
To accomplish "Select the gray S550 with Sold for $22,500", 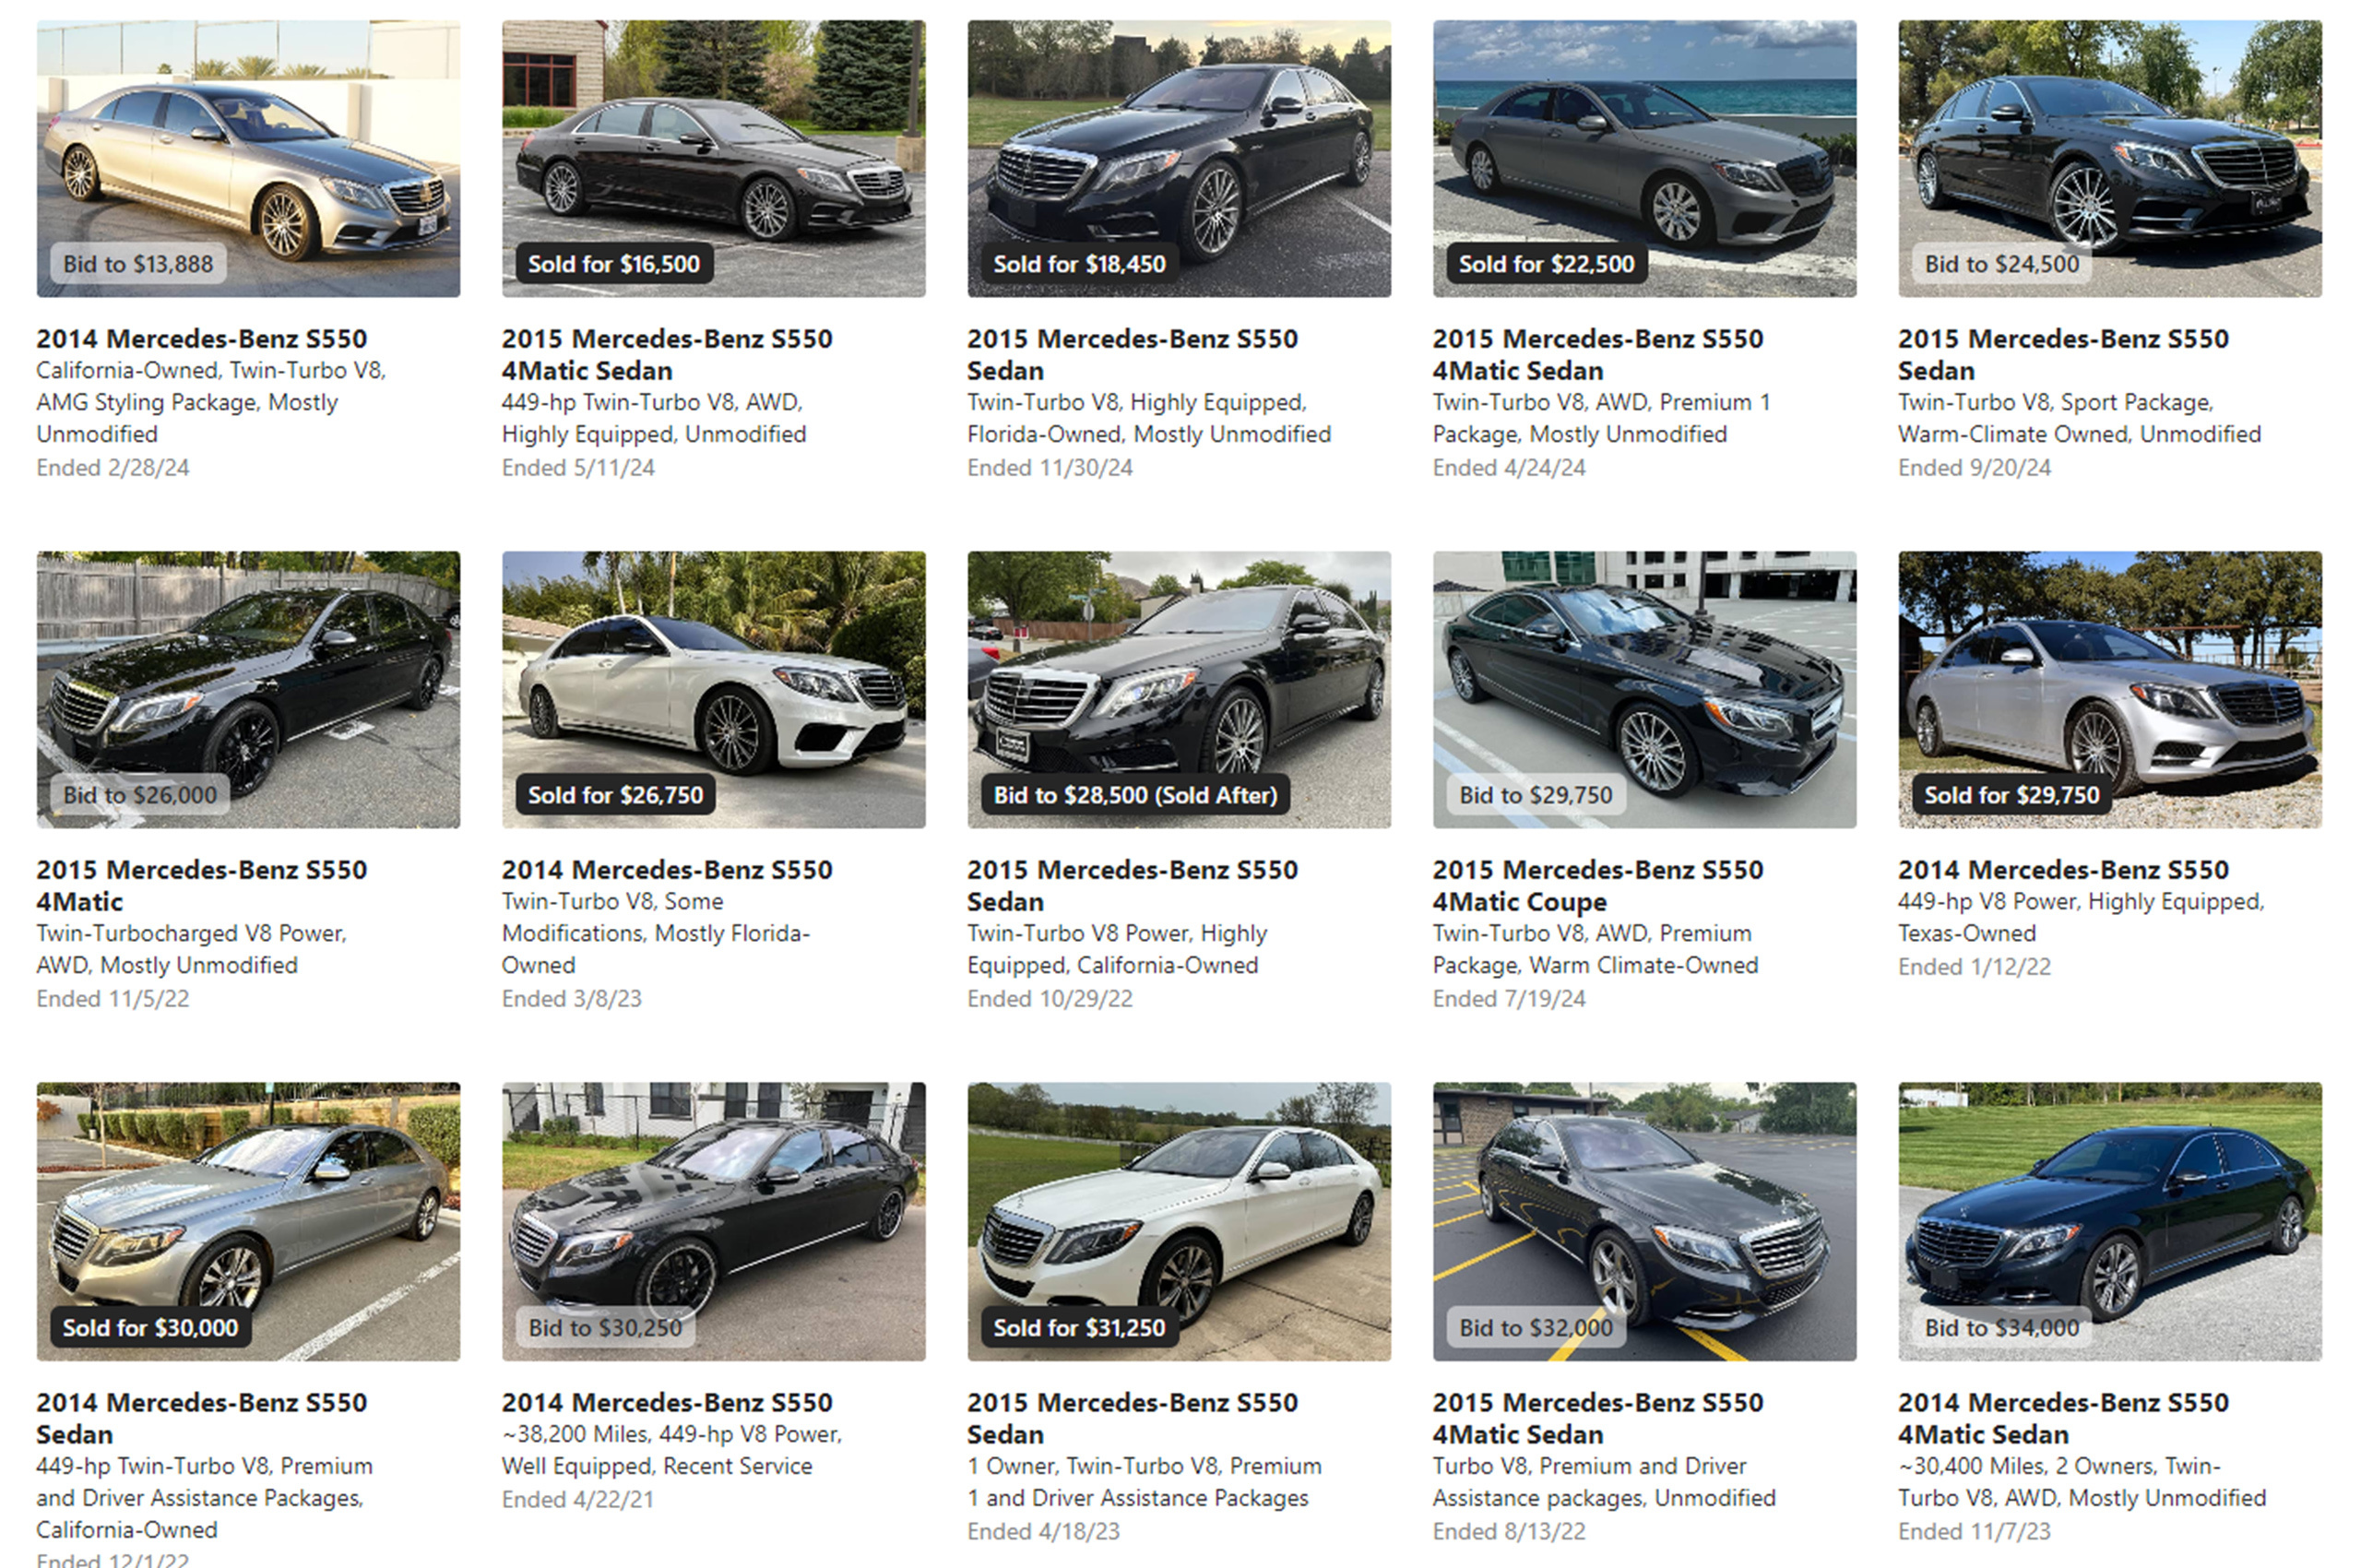I will click(x=1644, y=158).
